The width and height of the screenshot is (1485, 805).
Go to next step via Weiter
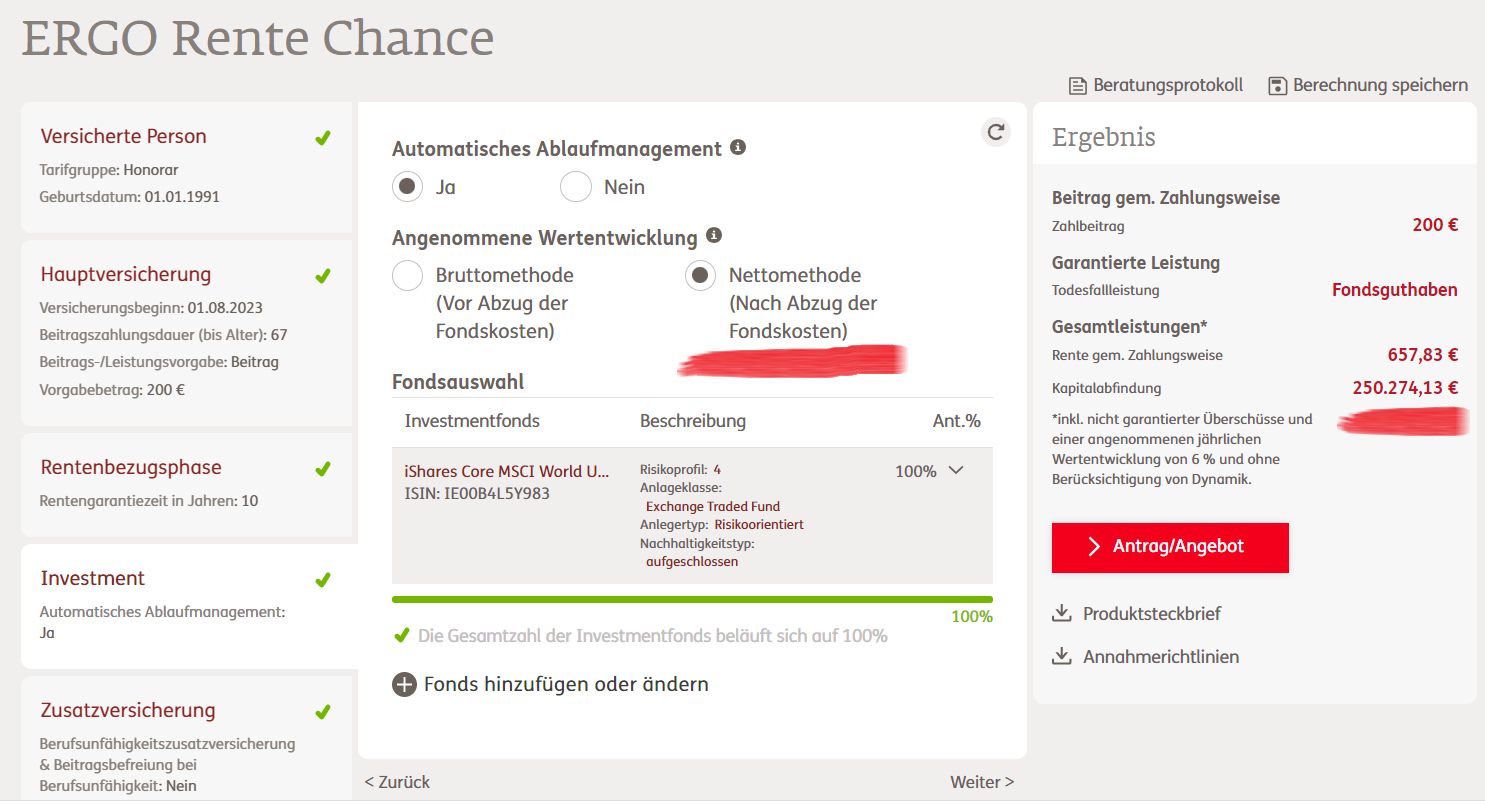(982, 782)
